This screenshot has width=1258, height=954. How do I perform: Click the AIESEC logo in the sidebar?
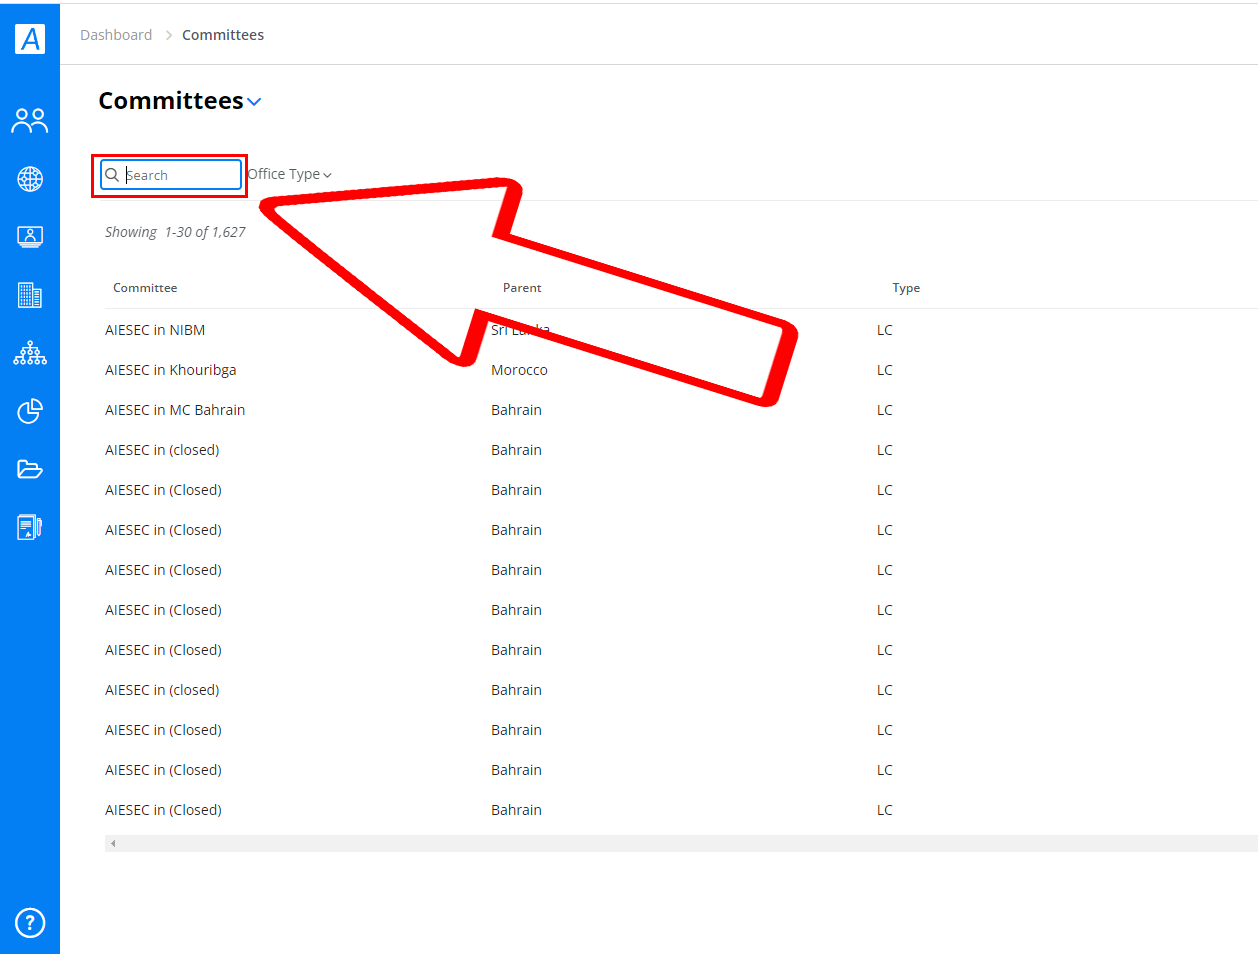coord(30,39)
